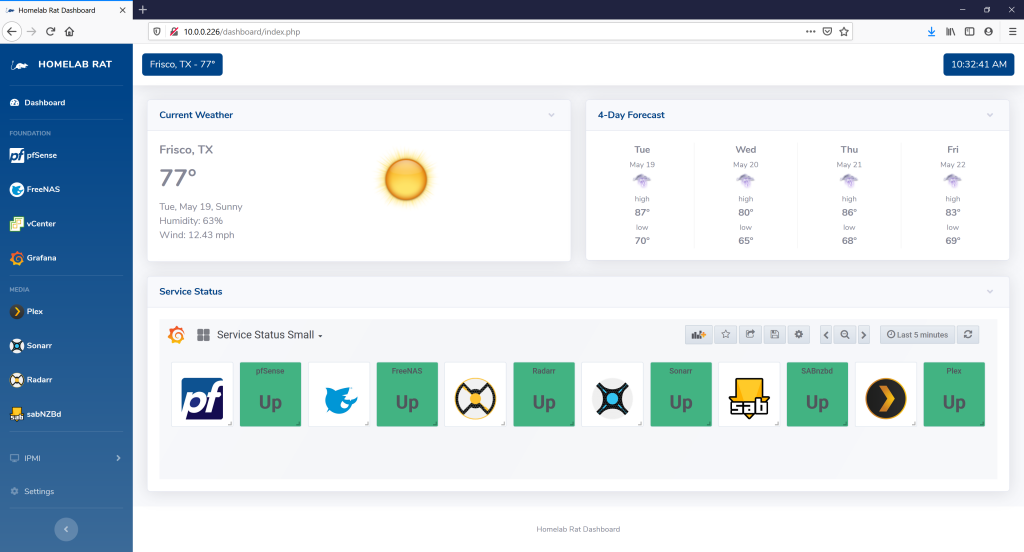Click the Plex Up status panel
Image resolution: width=1024 pixels, height=552 pixels.
coord(954,395)
